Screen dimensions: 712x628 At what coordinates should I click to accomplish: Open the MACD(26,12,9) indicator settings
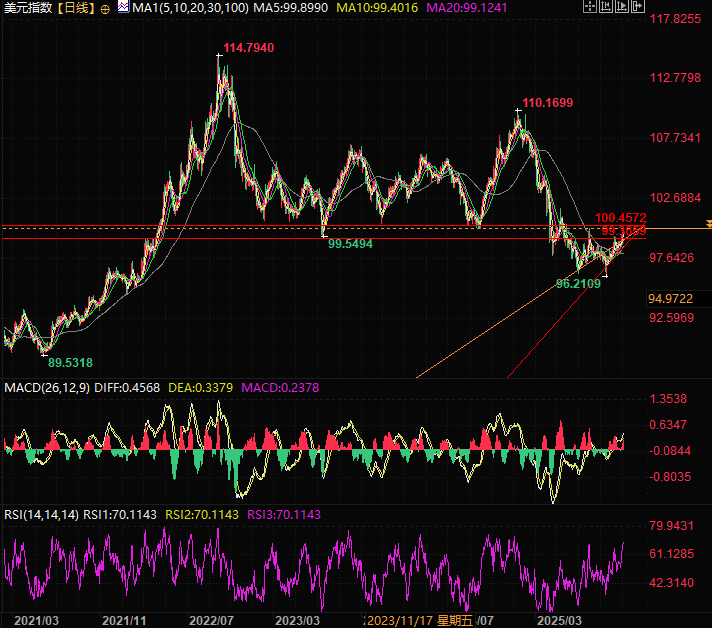click(47, 388)
